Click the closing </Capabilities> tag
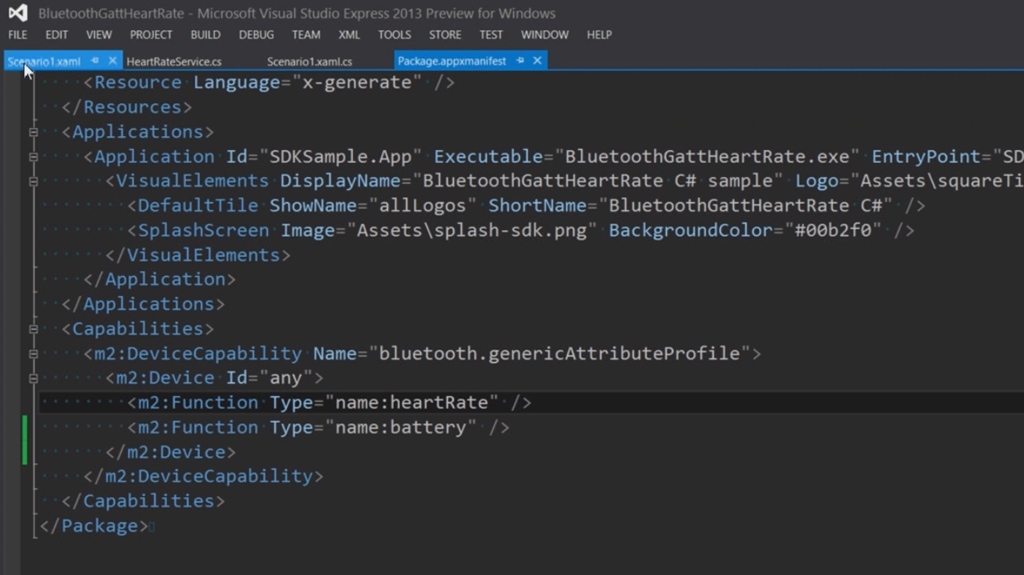The width and height of the screenshot is (1024, 575). 143,501
